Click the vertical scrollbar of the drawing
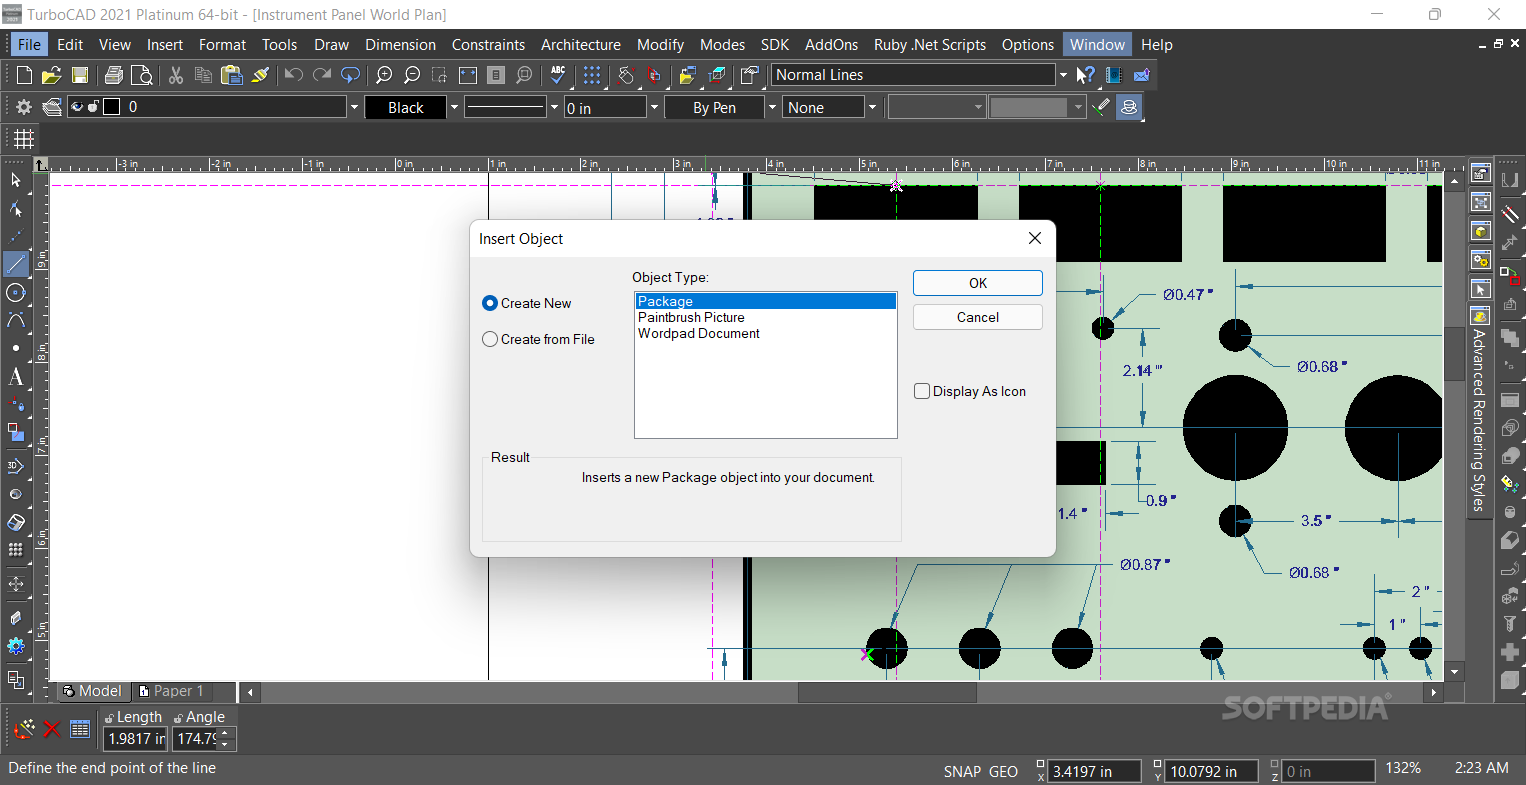 point(1456,427)
